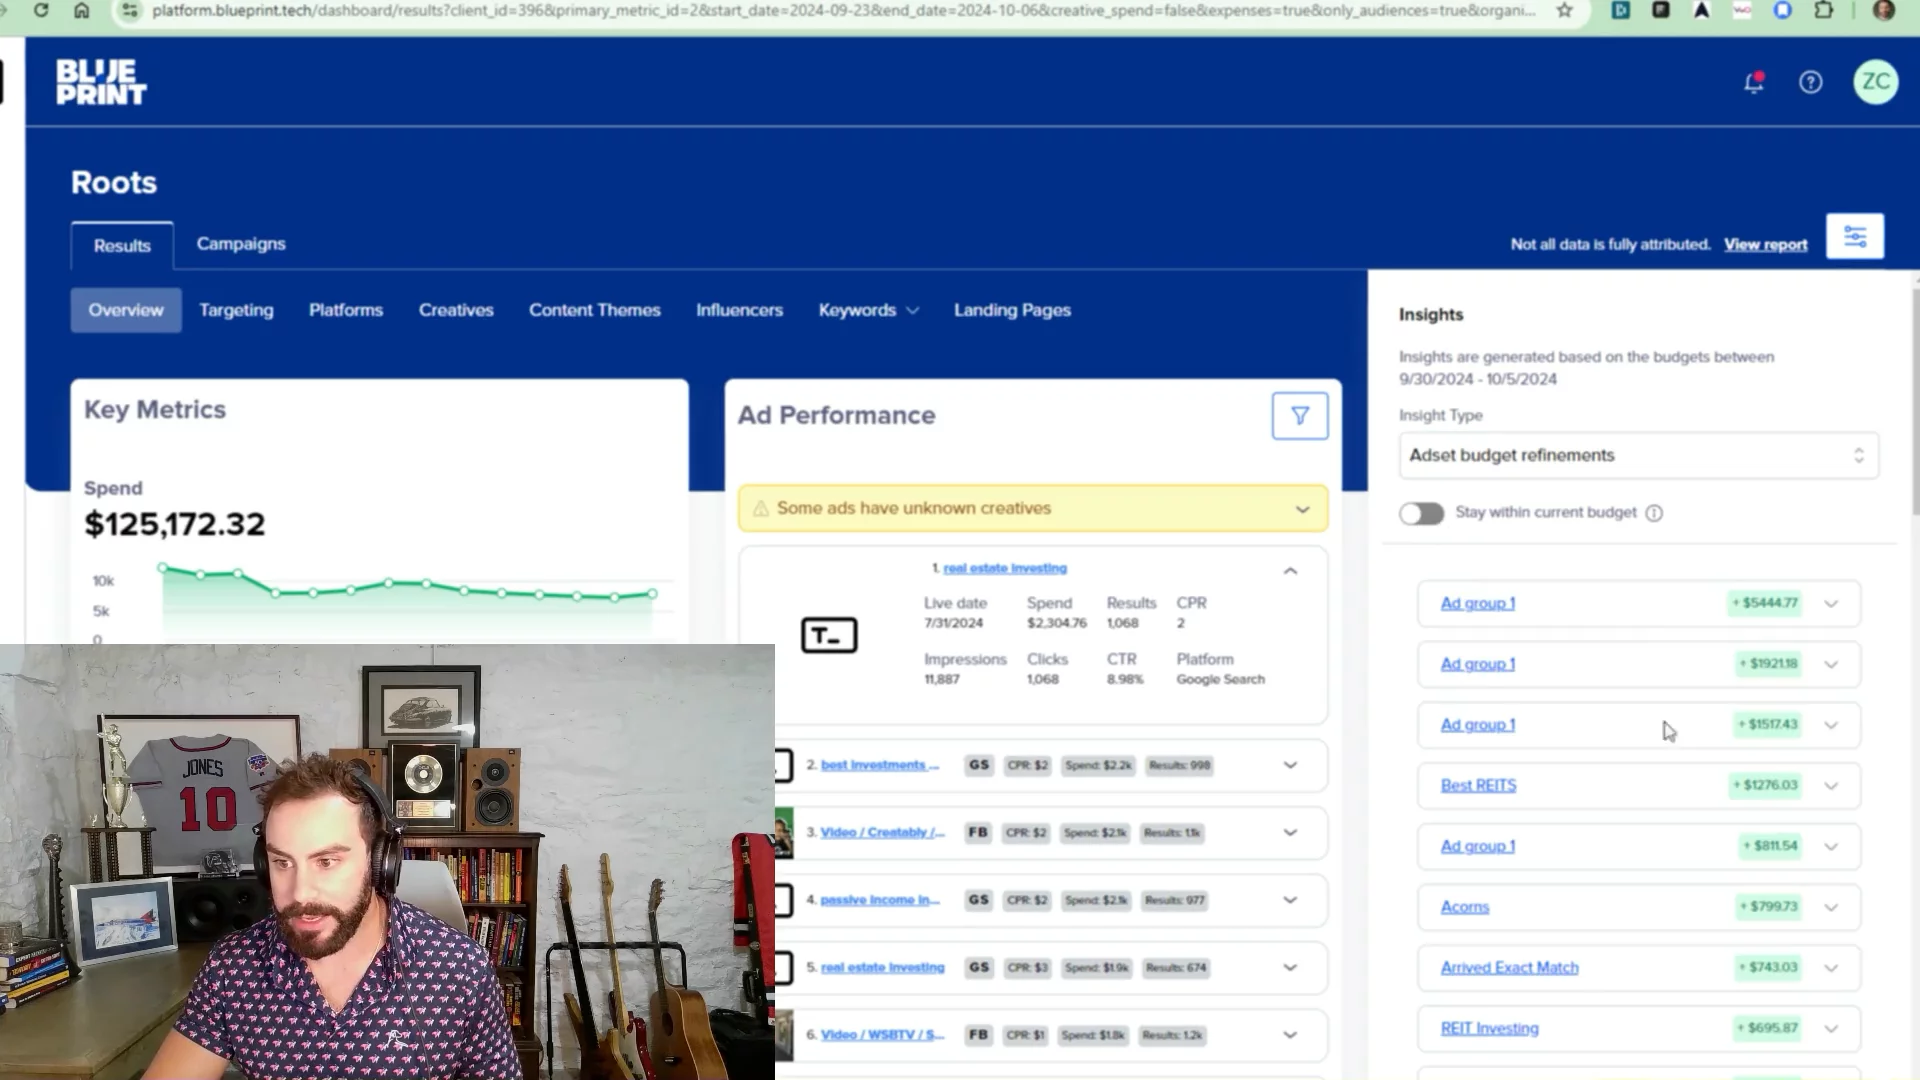Screen dimensions: 1920x1080
Task: Click the help question mark icon
Action: [1811, 82]
